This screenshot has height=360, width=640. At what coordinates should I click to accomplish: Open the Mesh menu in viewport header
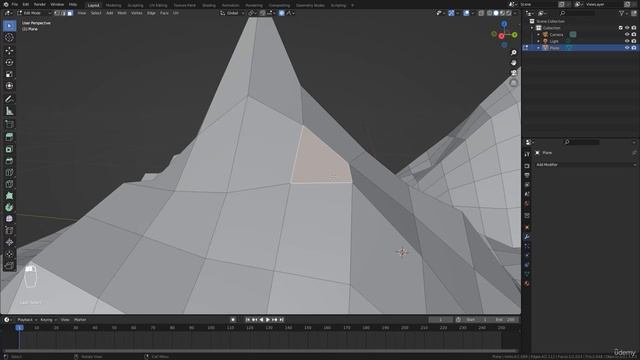(x=122, y=13)
